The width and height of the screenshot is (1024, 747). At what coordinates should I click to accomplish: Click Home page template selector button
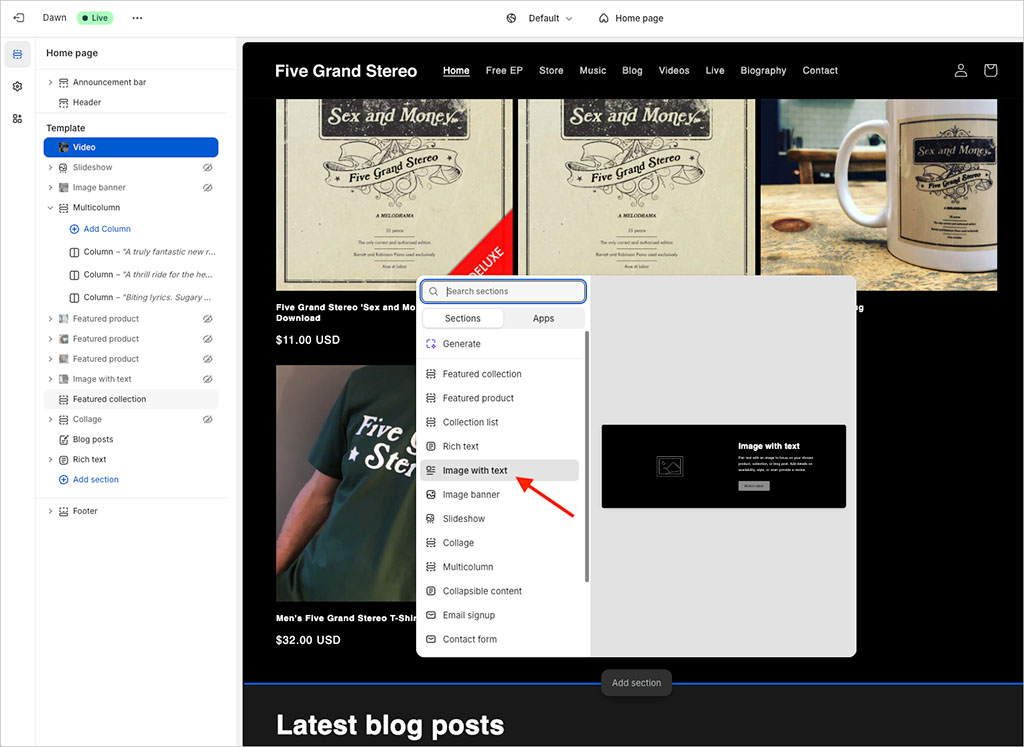[631, 18]
